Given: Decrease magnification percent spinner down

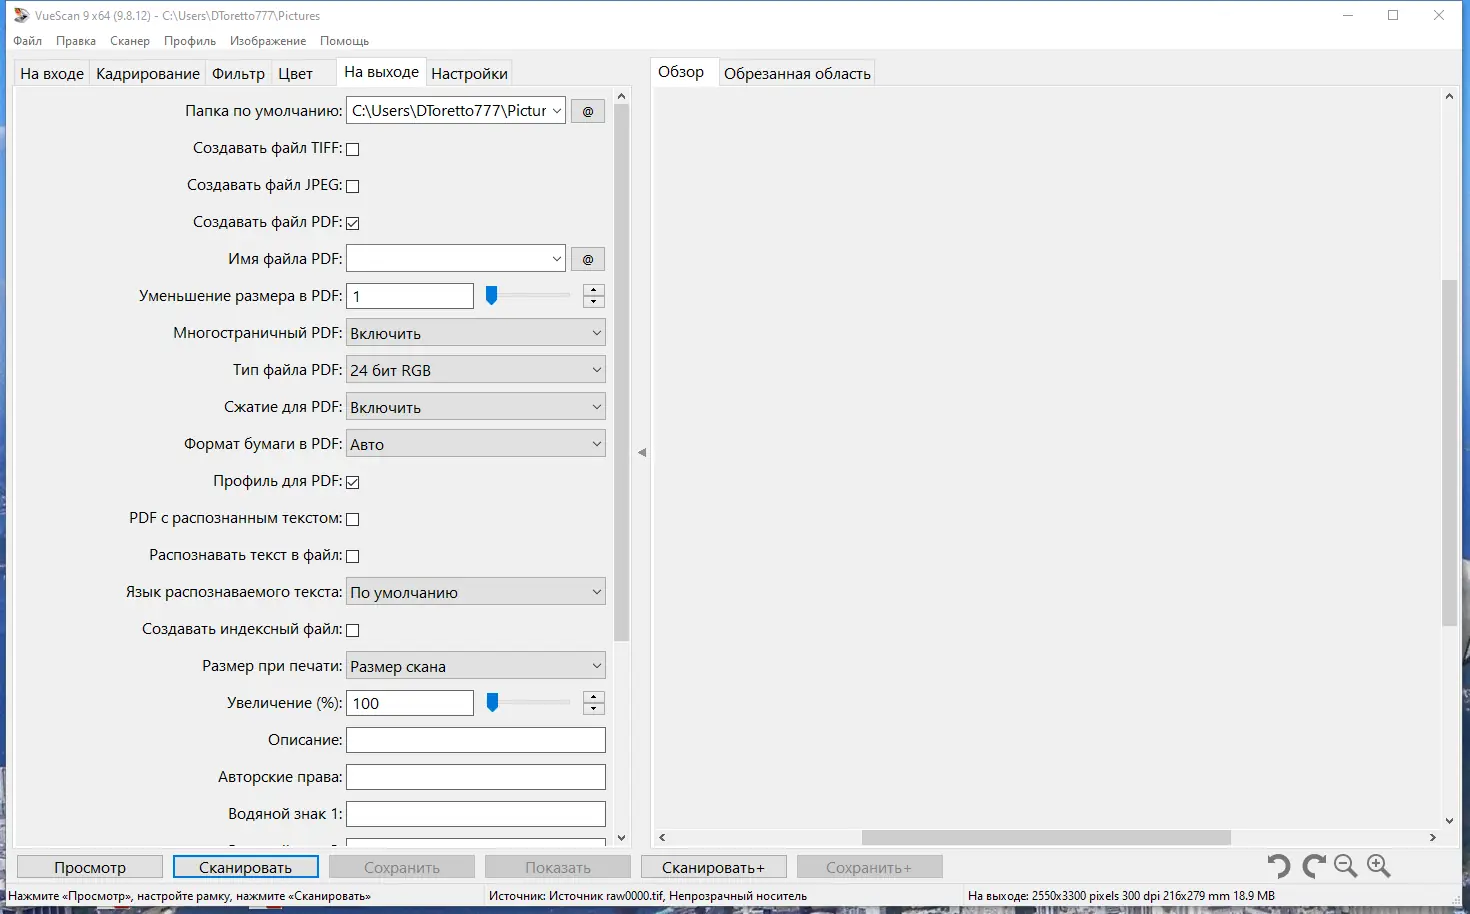Looking at the screenshot, I should [594, 709].
